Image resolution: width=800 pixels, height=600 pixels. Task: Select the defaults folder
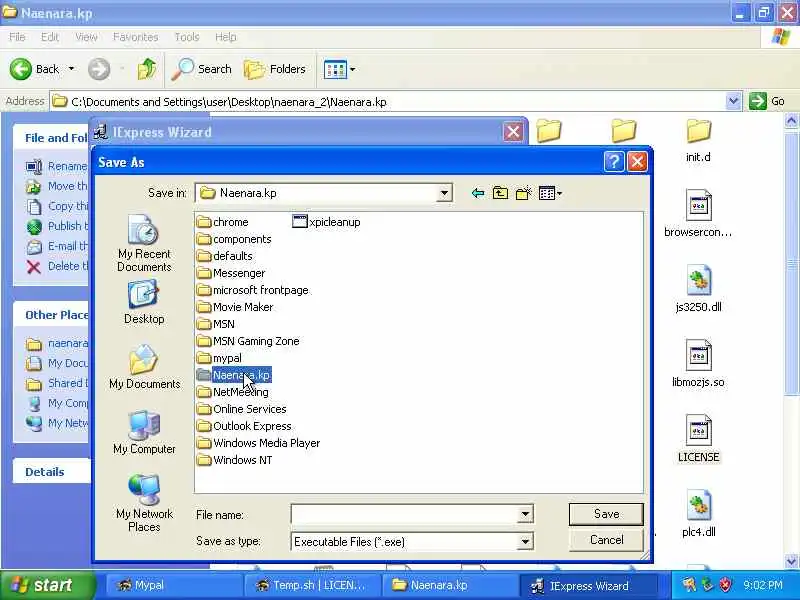click(x=225, y=256)
